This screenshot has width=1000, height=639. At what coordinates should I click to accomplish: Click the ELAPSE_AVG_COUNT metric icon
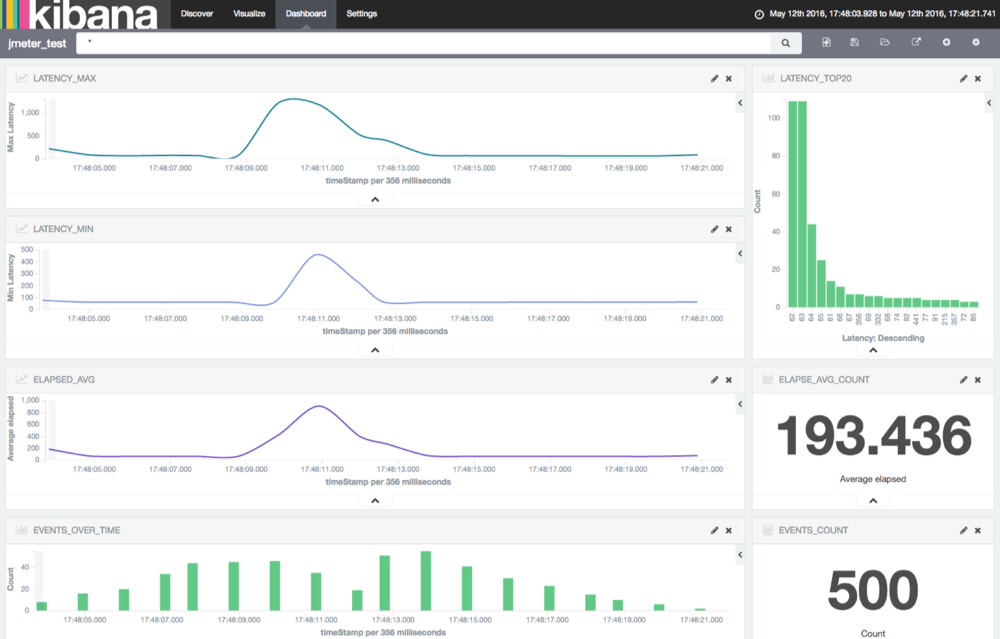pyautogui.click(x=768, y=379)
